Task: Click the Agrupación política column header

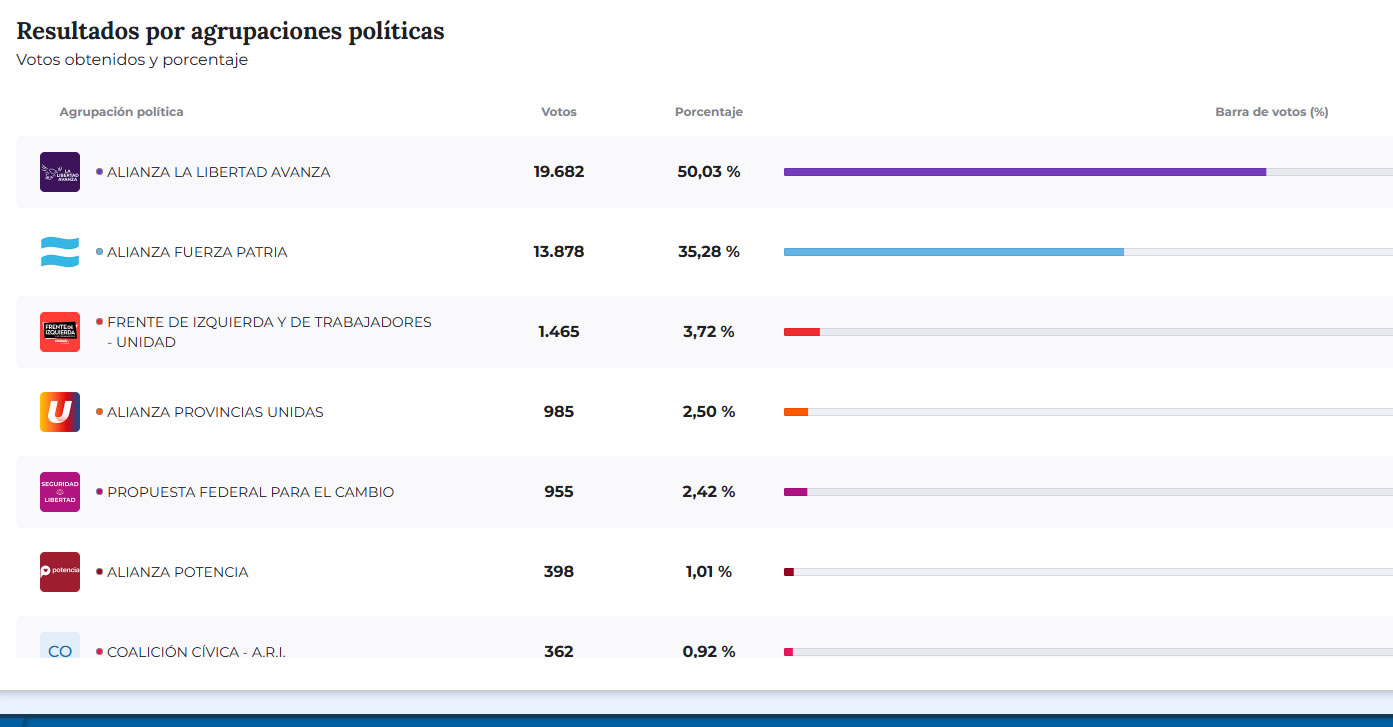Action: tap(121, 112)
